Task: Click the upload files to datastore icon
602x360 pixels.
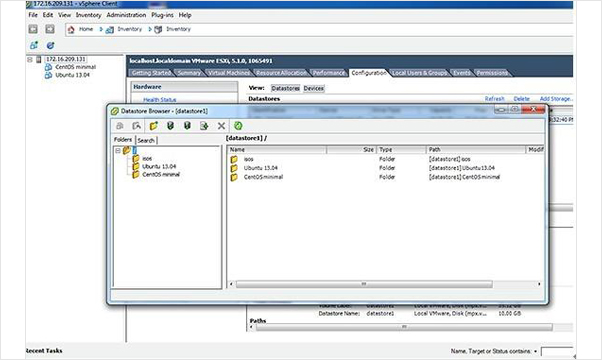Action: (170, 126)
